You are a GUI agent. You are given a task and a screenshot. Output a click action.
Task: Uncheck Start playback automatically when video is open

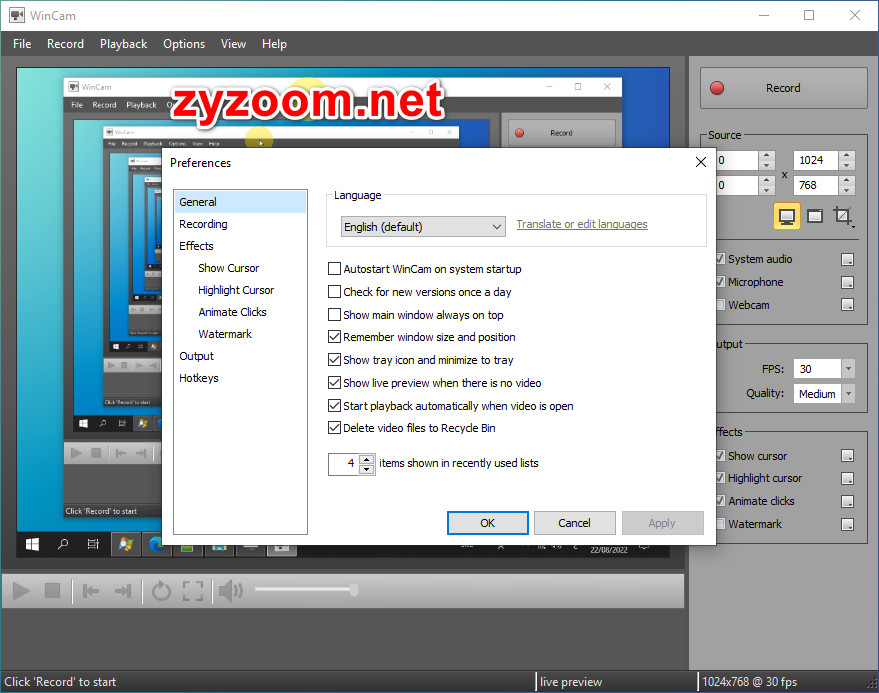[x=334, y=406]
